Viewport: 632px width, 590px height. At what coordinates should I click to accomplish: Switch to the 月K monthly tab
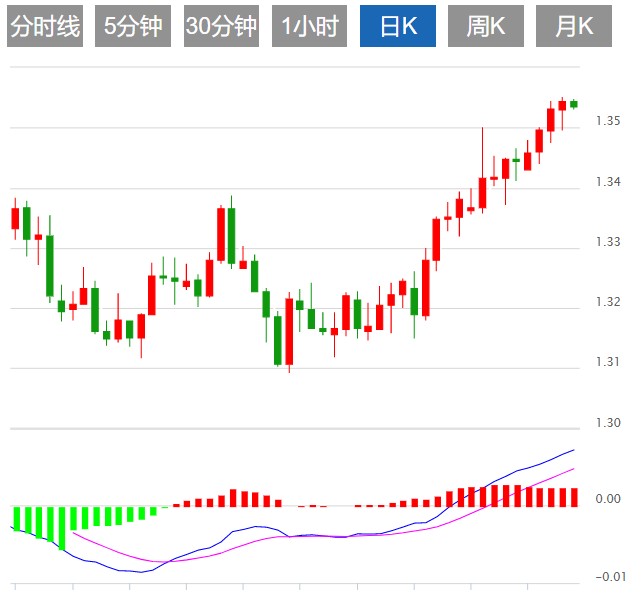coord(574,26)
